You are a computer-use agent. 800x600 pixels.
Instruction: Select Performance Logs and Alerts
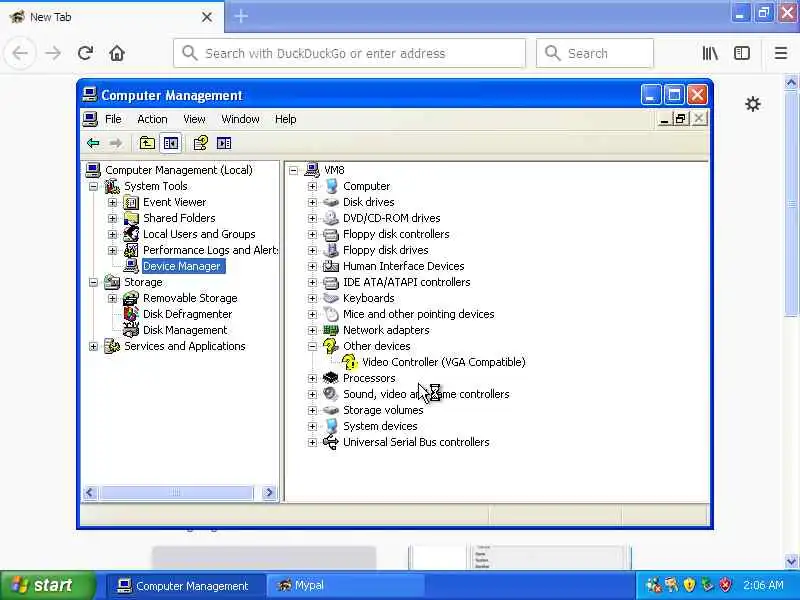[x=210, y=250]
